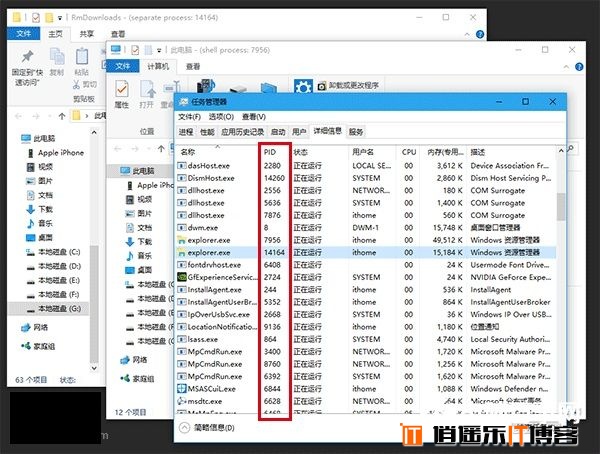Viewport: 600px width, 454px height.
Task: Click up-level arrow in RmDownloads window
Action: click(x=62, y=116)
